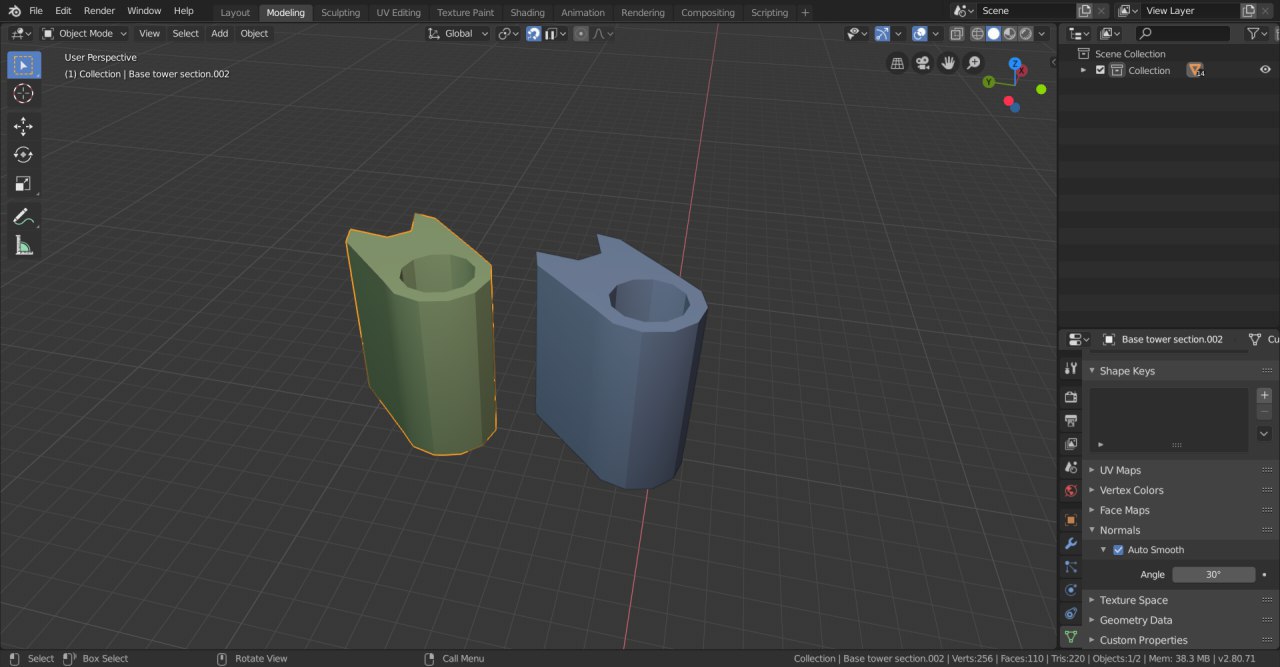Viewport: 1280px width, 667px height.
Task: Expand the Geometry Data panel
Action: (x=1136, y=620)
